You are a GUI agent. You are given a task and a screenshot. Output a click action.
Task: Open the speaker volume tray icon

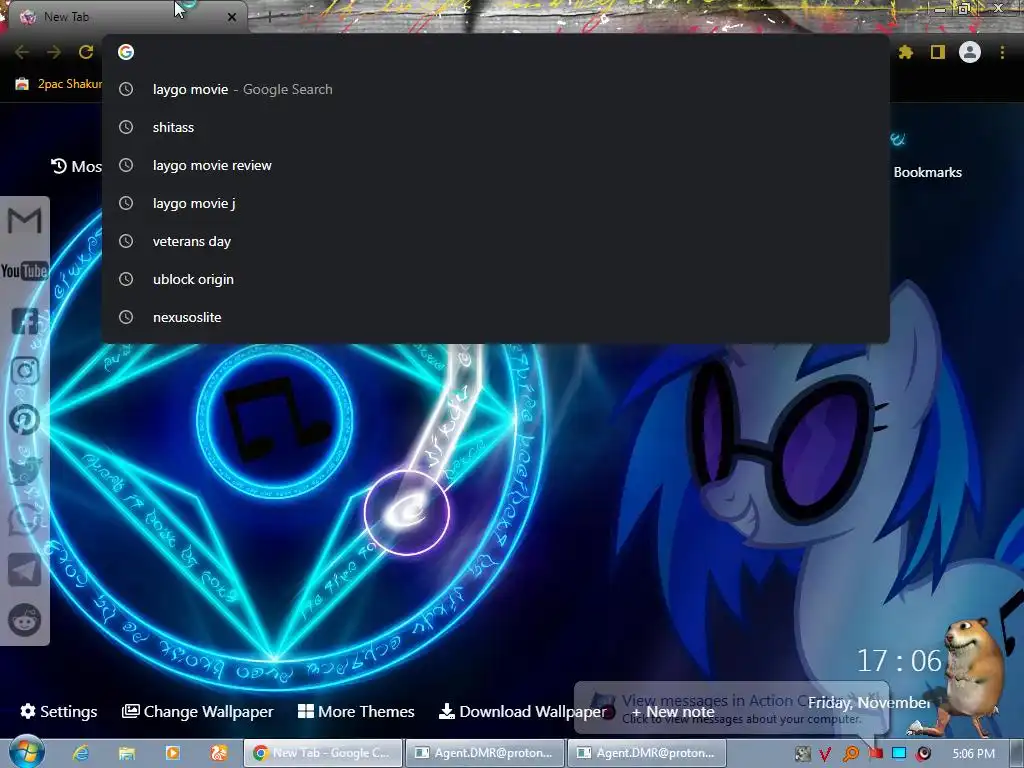923,754
